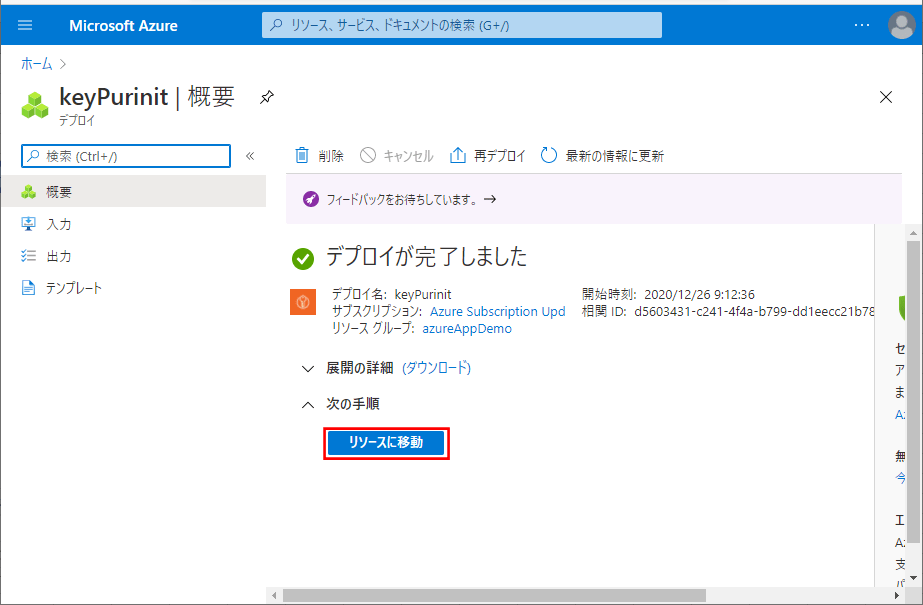Open Azure Subscription Upd link
The width and height of the screenshot is (923, 605).
coord(497,311)
